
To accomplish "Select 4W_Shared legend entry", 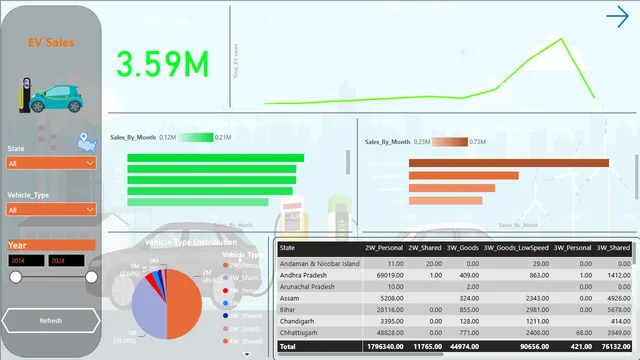I will click(242, 341).
